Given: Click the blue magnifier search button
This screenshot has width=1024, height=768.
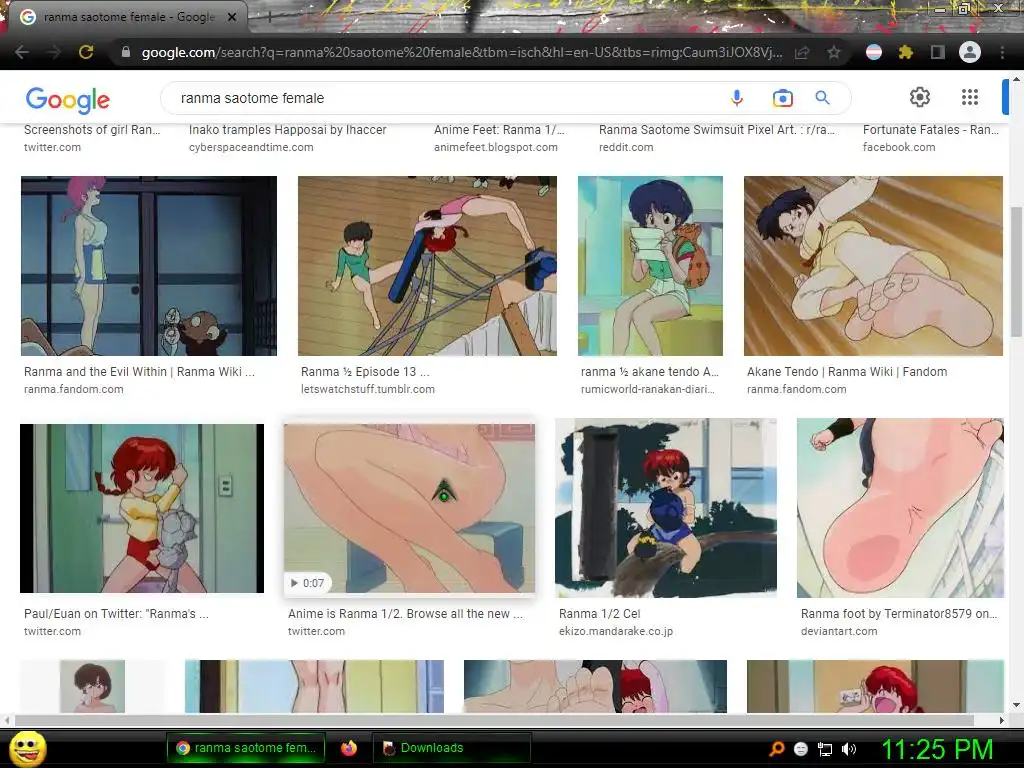Looking at the screenshot, I should pos(823,98).
